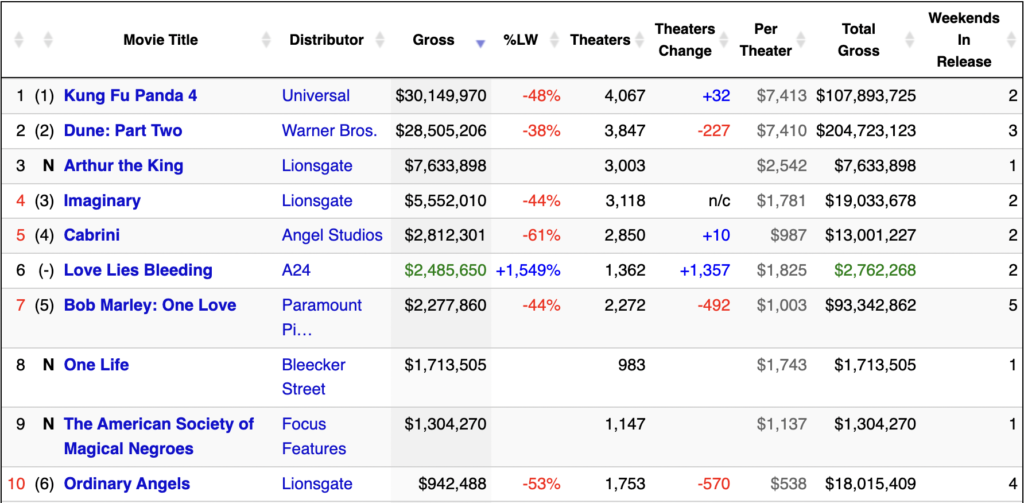Select the n/c value in Imaginary row
1024x503 pixels.
pos(720,201)
